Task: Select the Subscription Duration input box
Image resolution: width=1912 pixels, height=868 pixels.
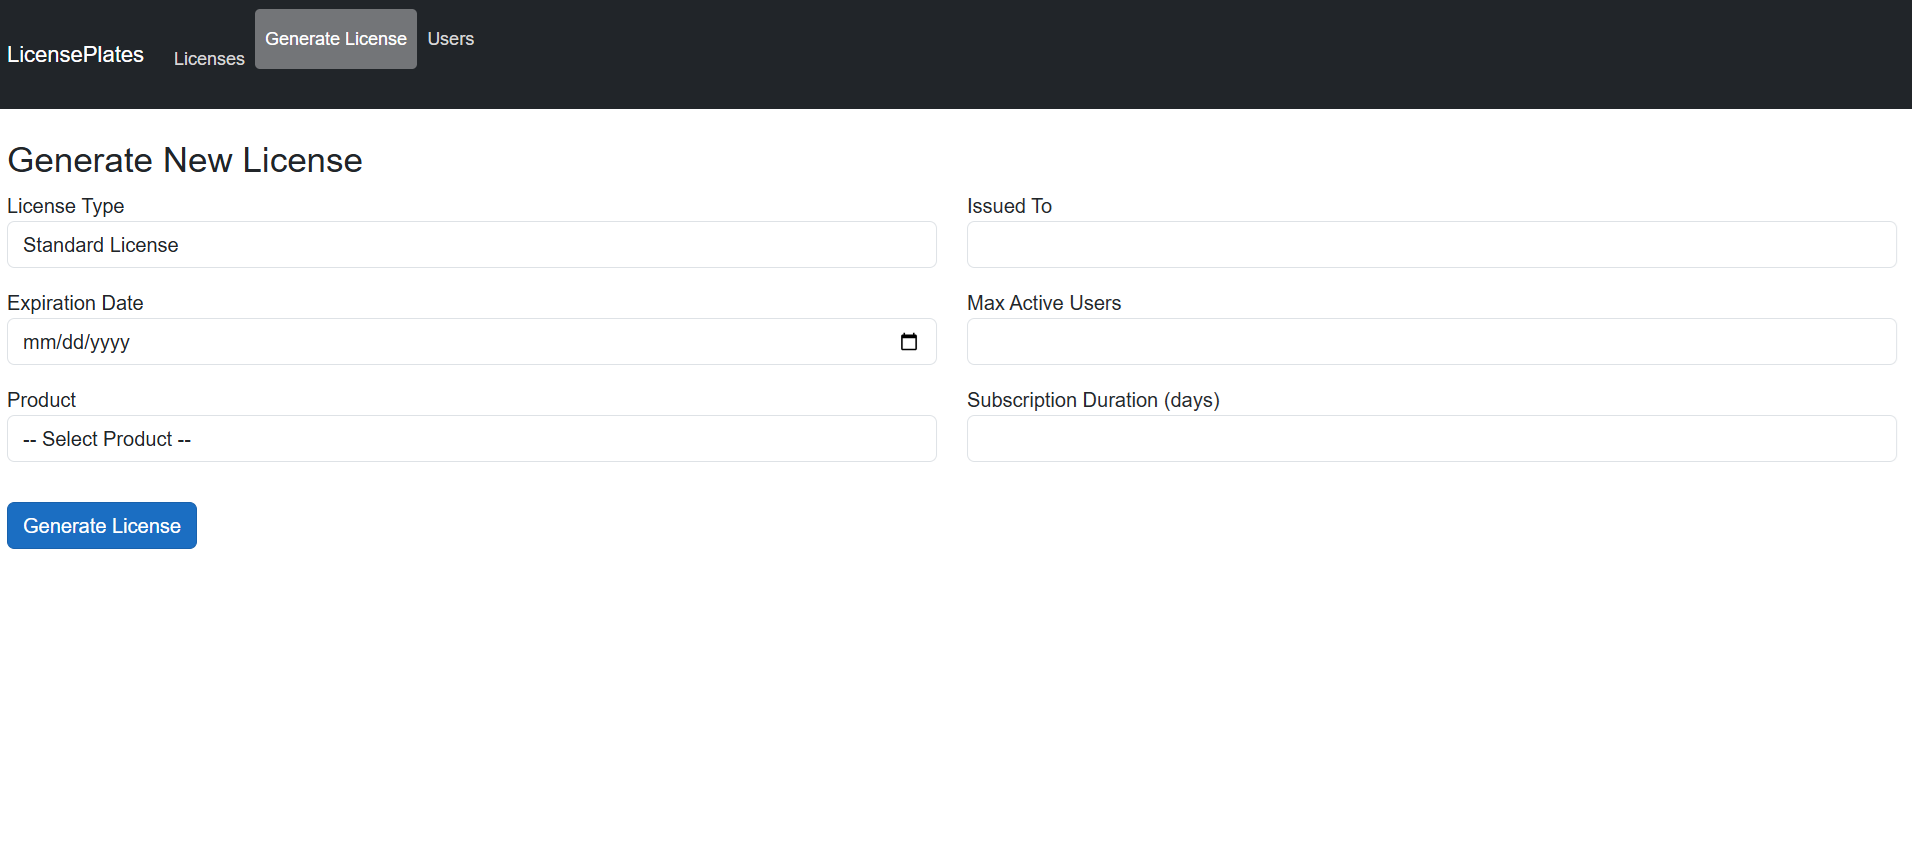Action: coord(1431,439)
